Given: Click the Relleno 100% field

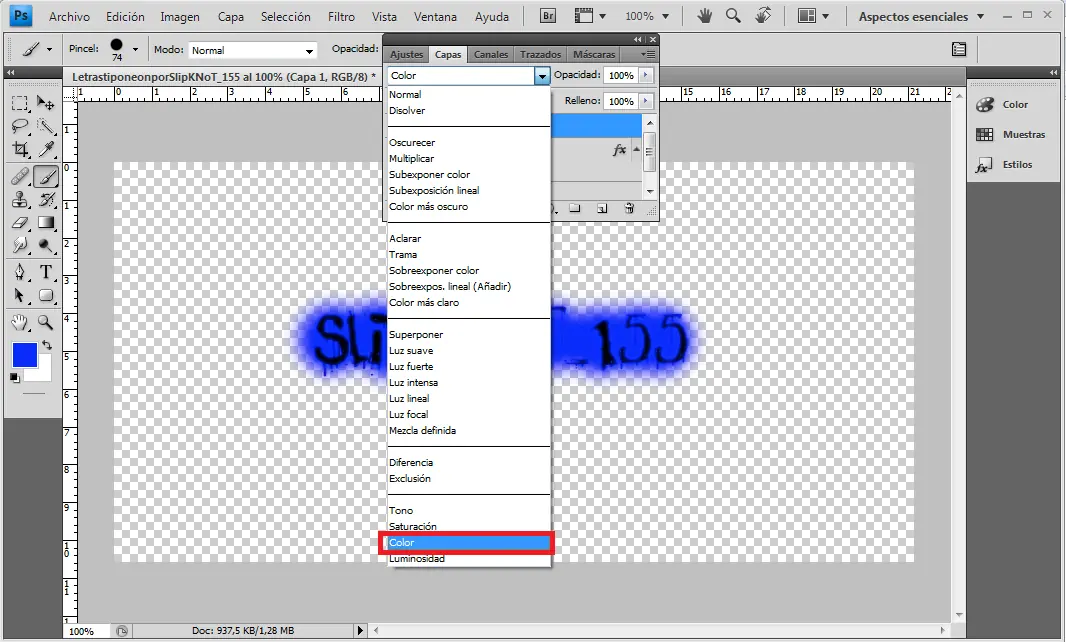Looking at the screenshot, I should click(621, 101).
